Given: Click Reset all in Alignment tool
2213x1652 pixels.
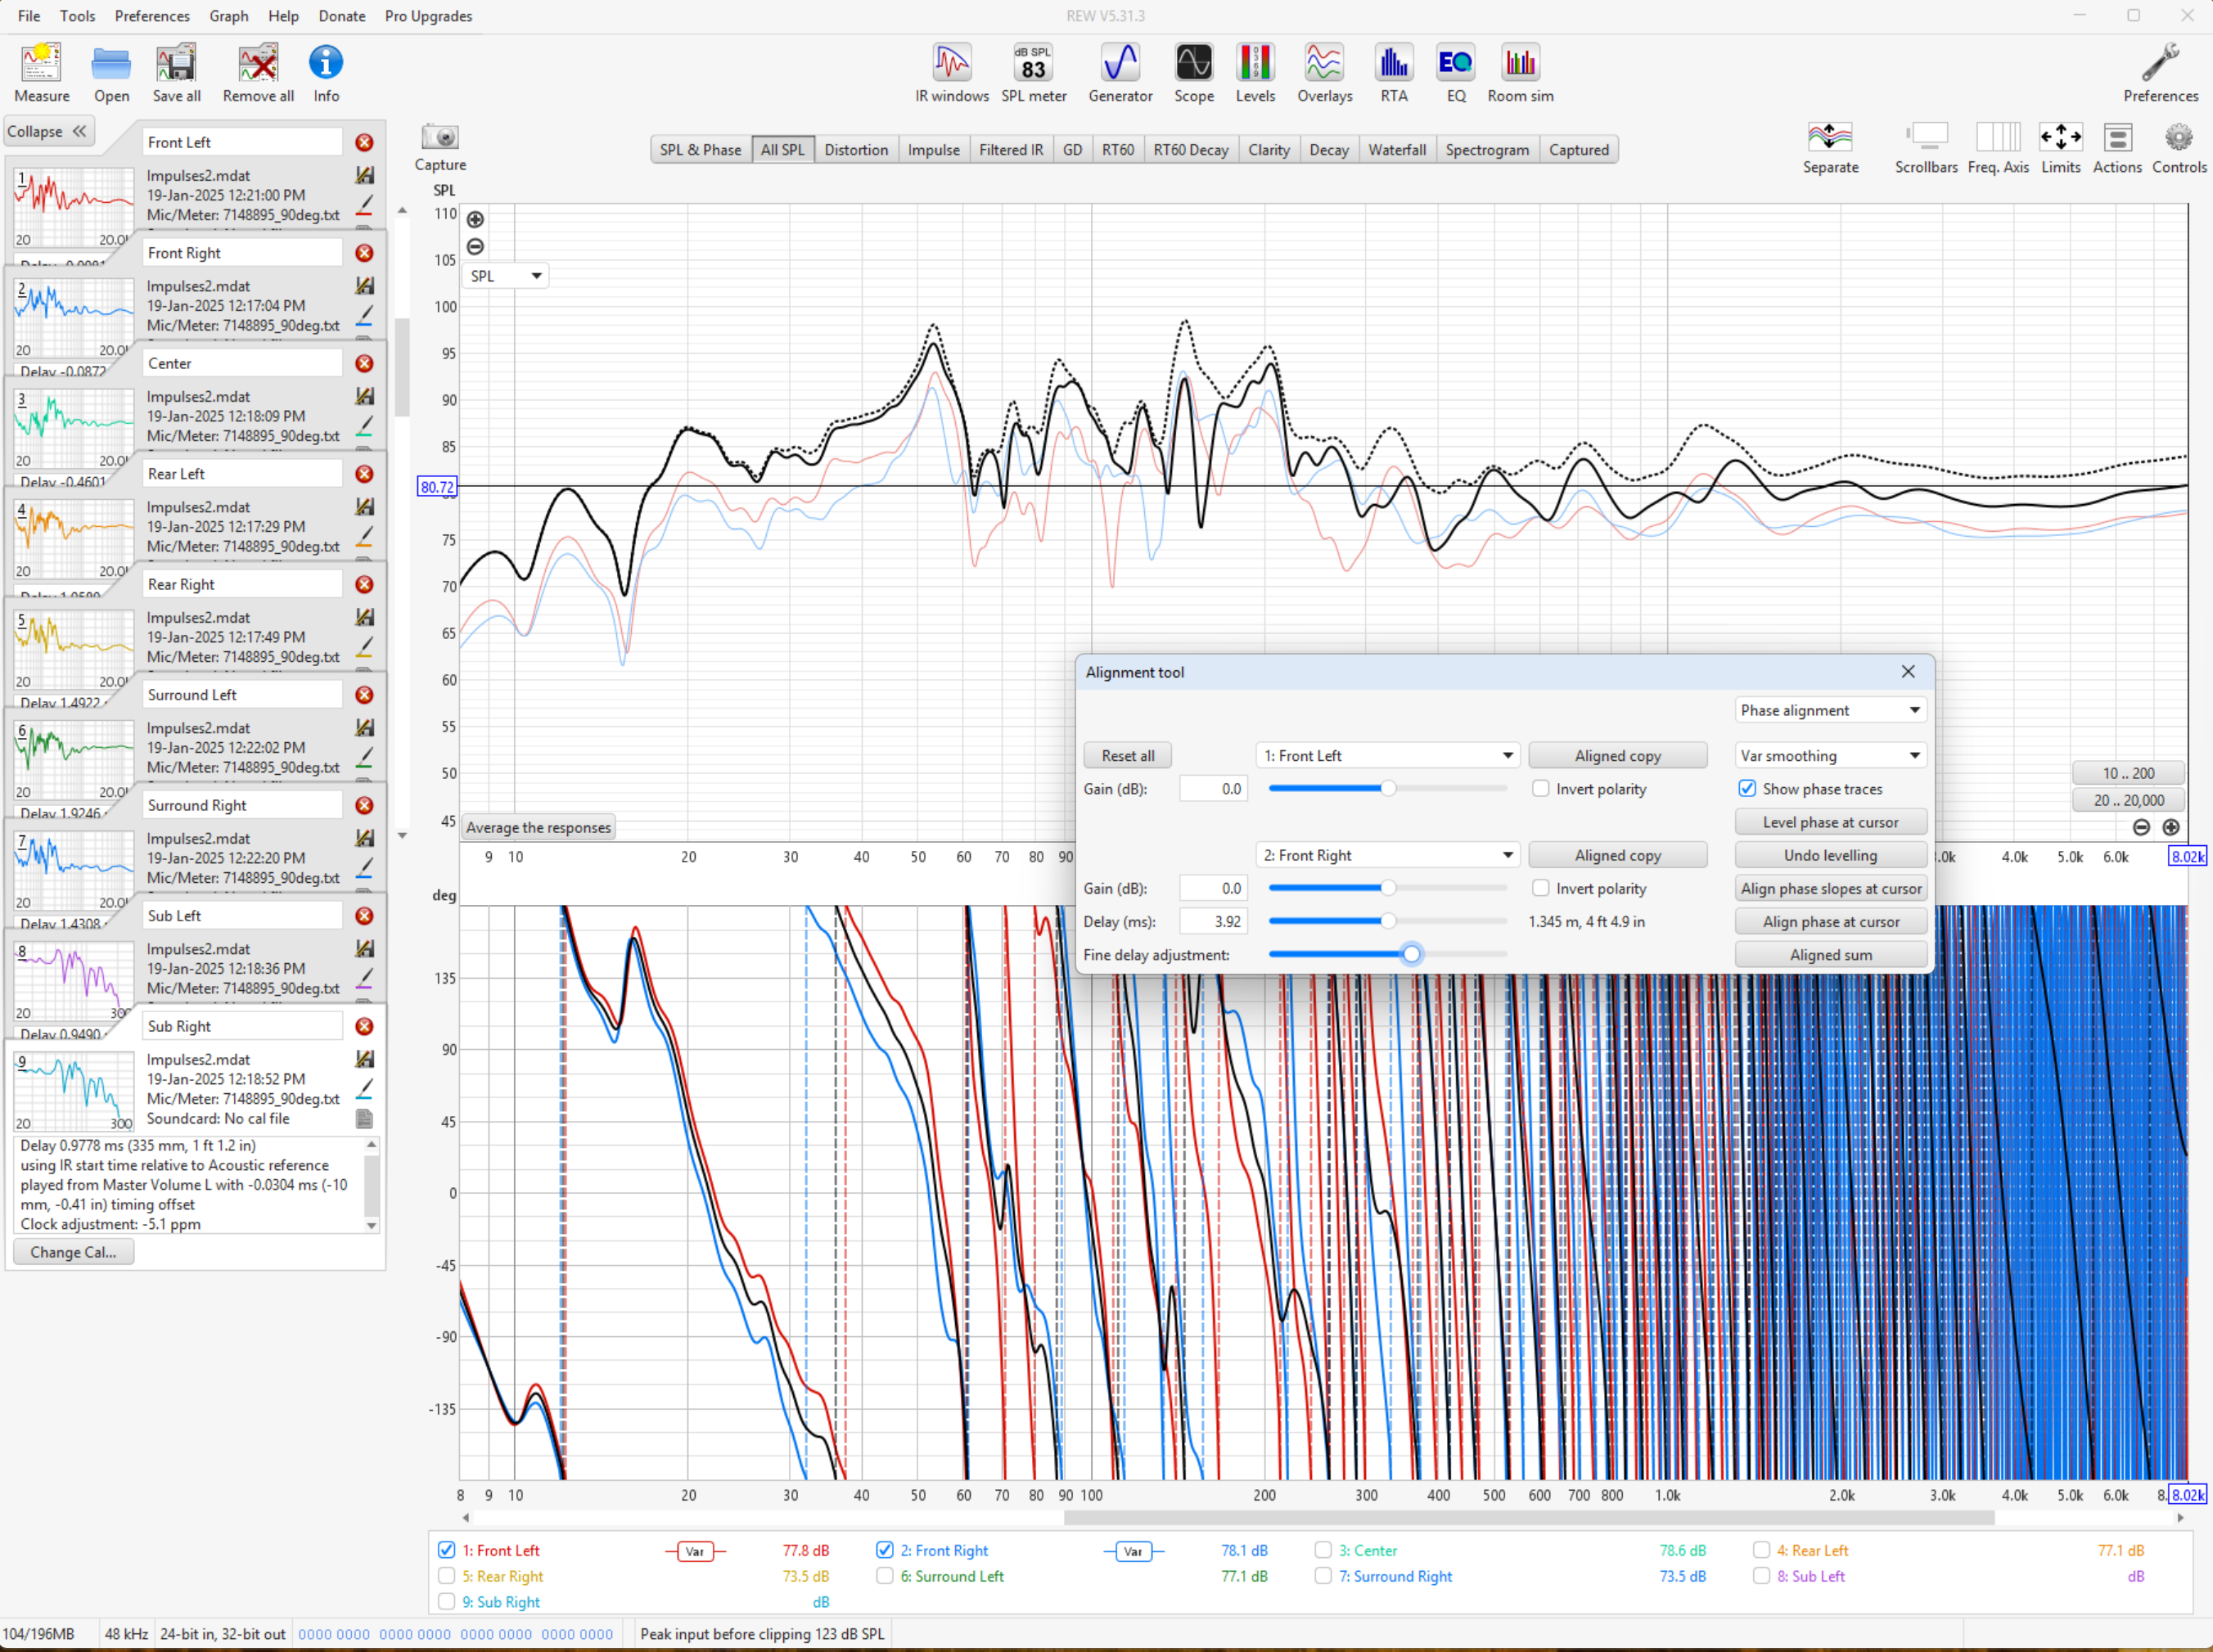Looking at the screenshot, I should click(x=1128, y=756).
